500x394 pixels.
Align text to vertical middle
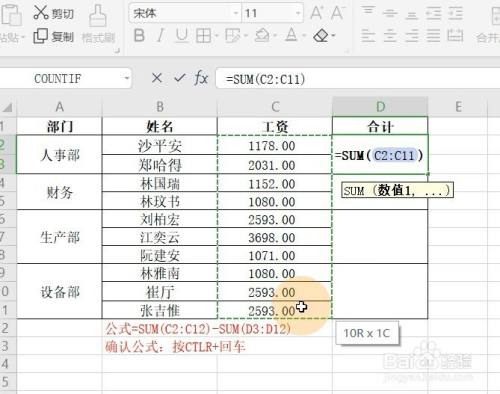pos(390,13)
